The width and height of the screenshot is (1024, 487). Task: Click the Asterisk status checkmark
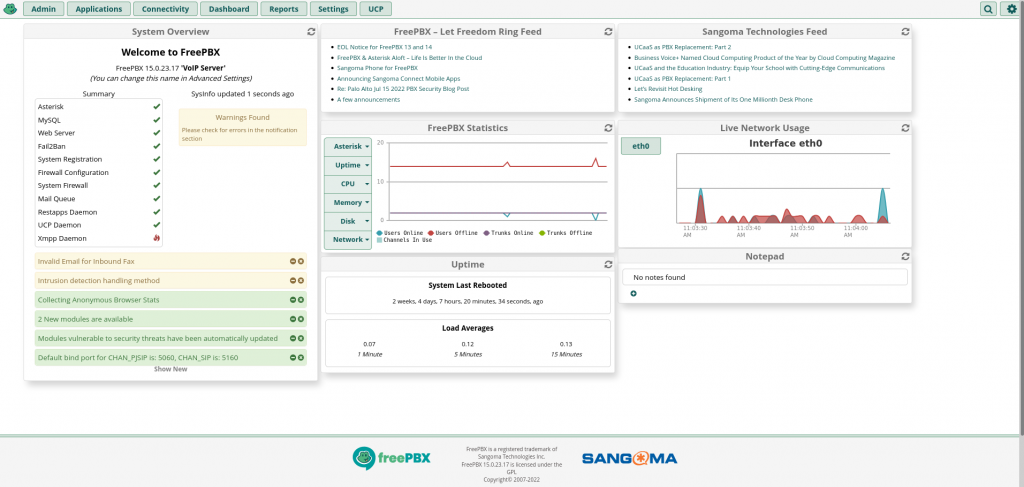tap(157, 106)
